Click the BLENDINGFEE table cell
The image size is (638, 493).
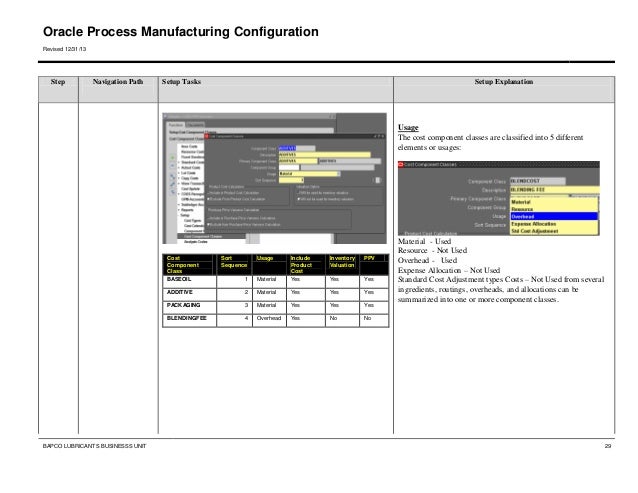click(189, 320)
